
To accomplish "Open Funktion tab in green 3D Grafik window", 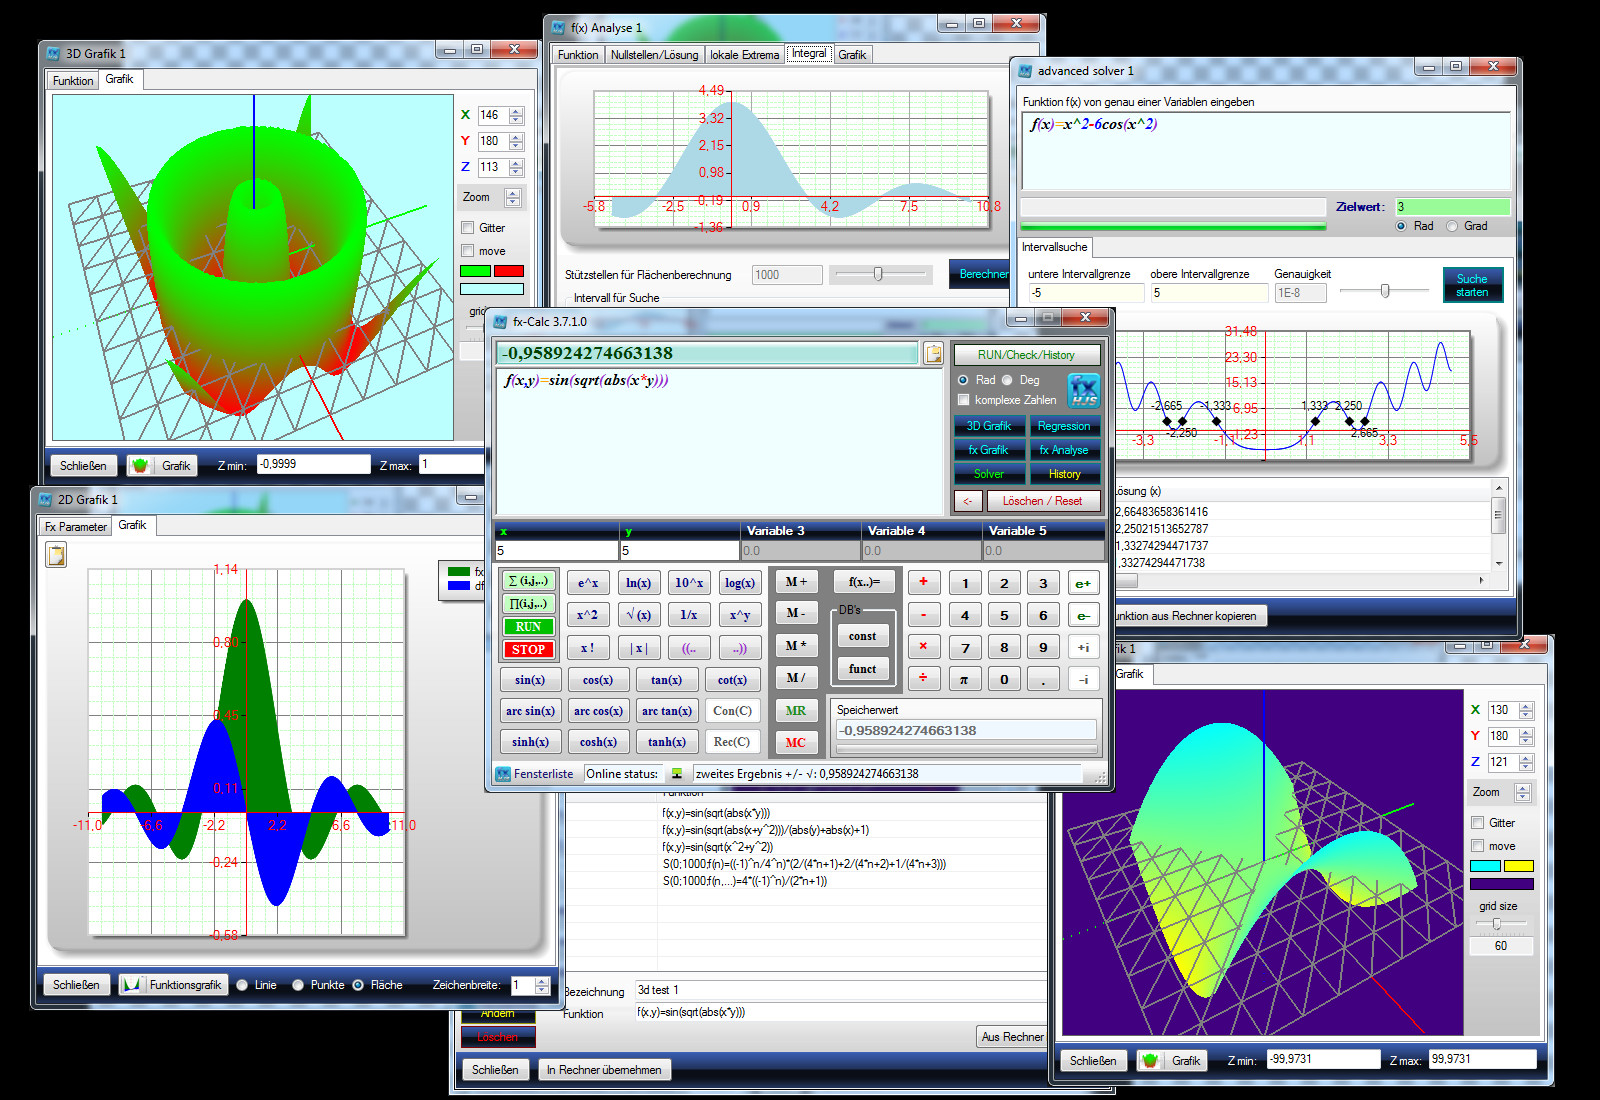I will coord(73,81).
